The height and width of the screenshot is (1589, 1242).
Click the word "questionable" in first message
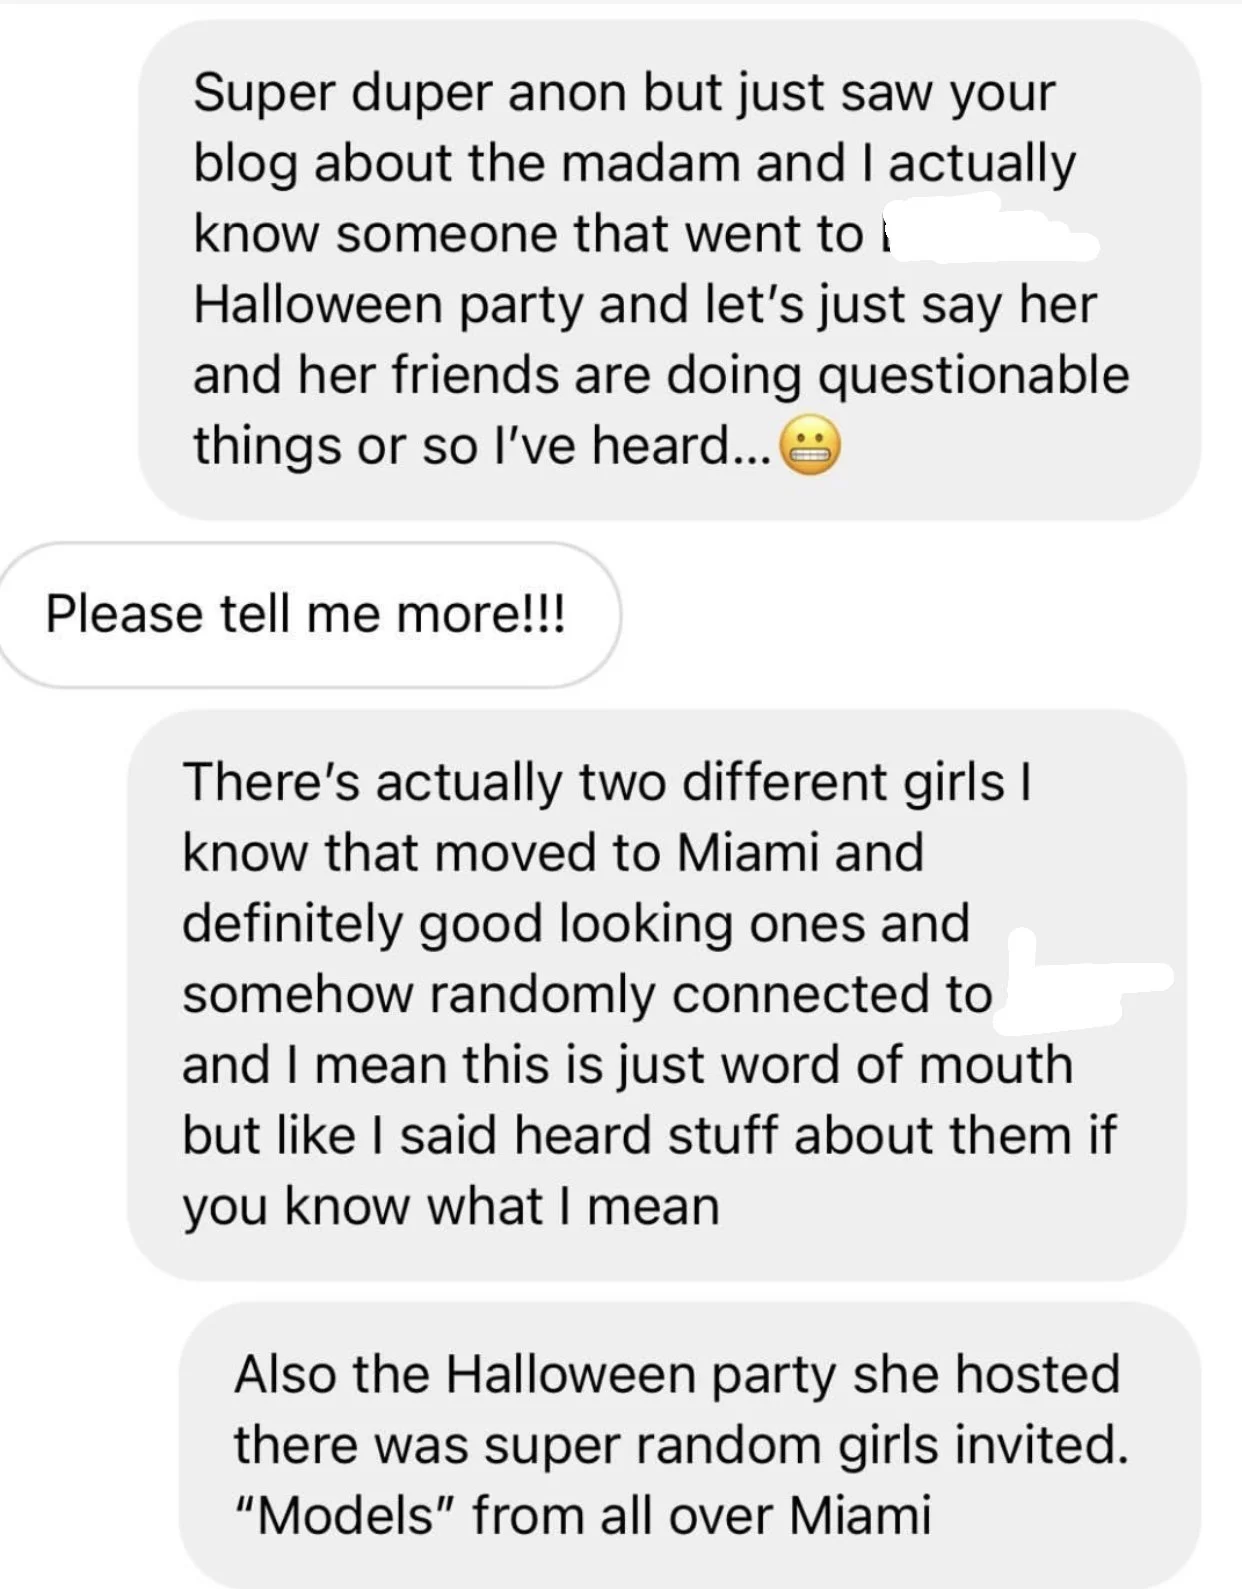[x=974, y=378]
